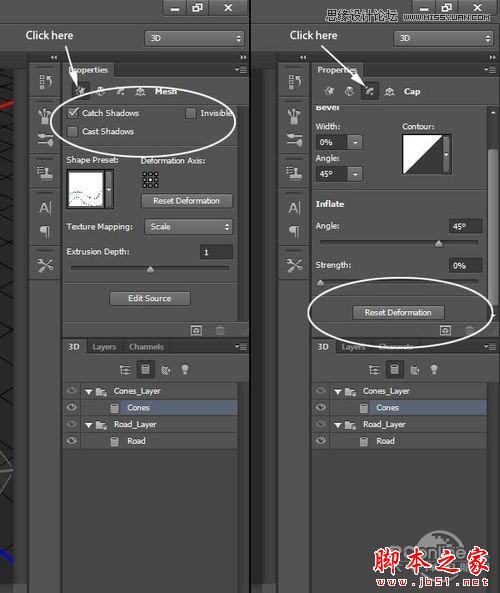Click the Edit Source button

150,298
